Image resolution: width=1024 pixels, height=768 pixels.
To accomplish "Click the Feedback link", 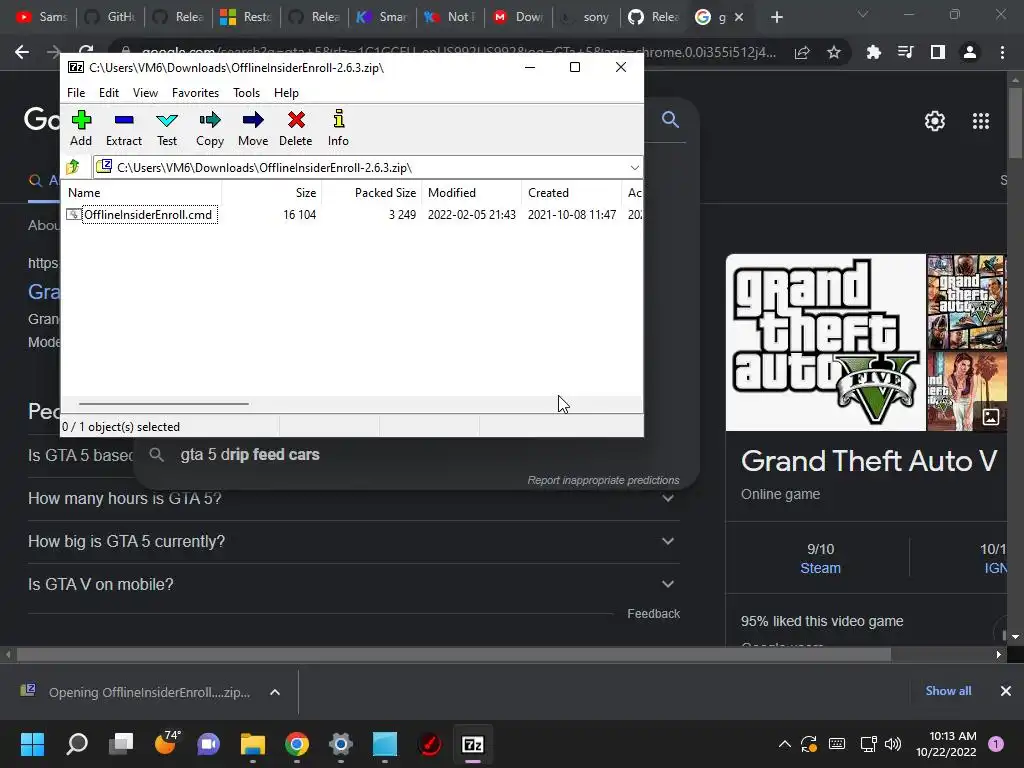I will click(653, 614).
